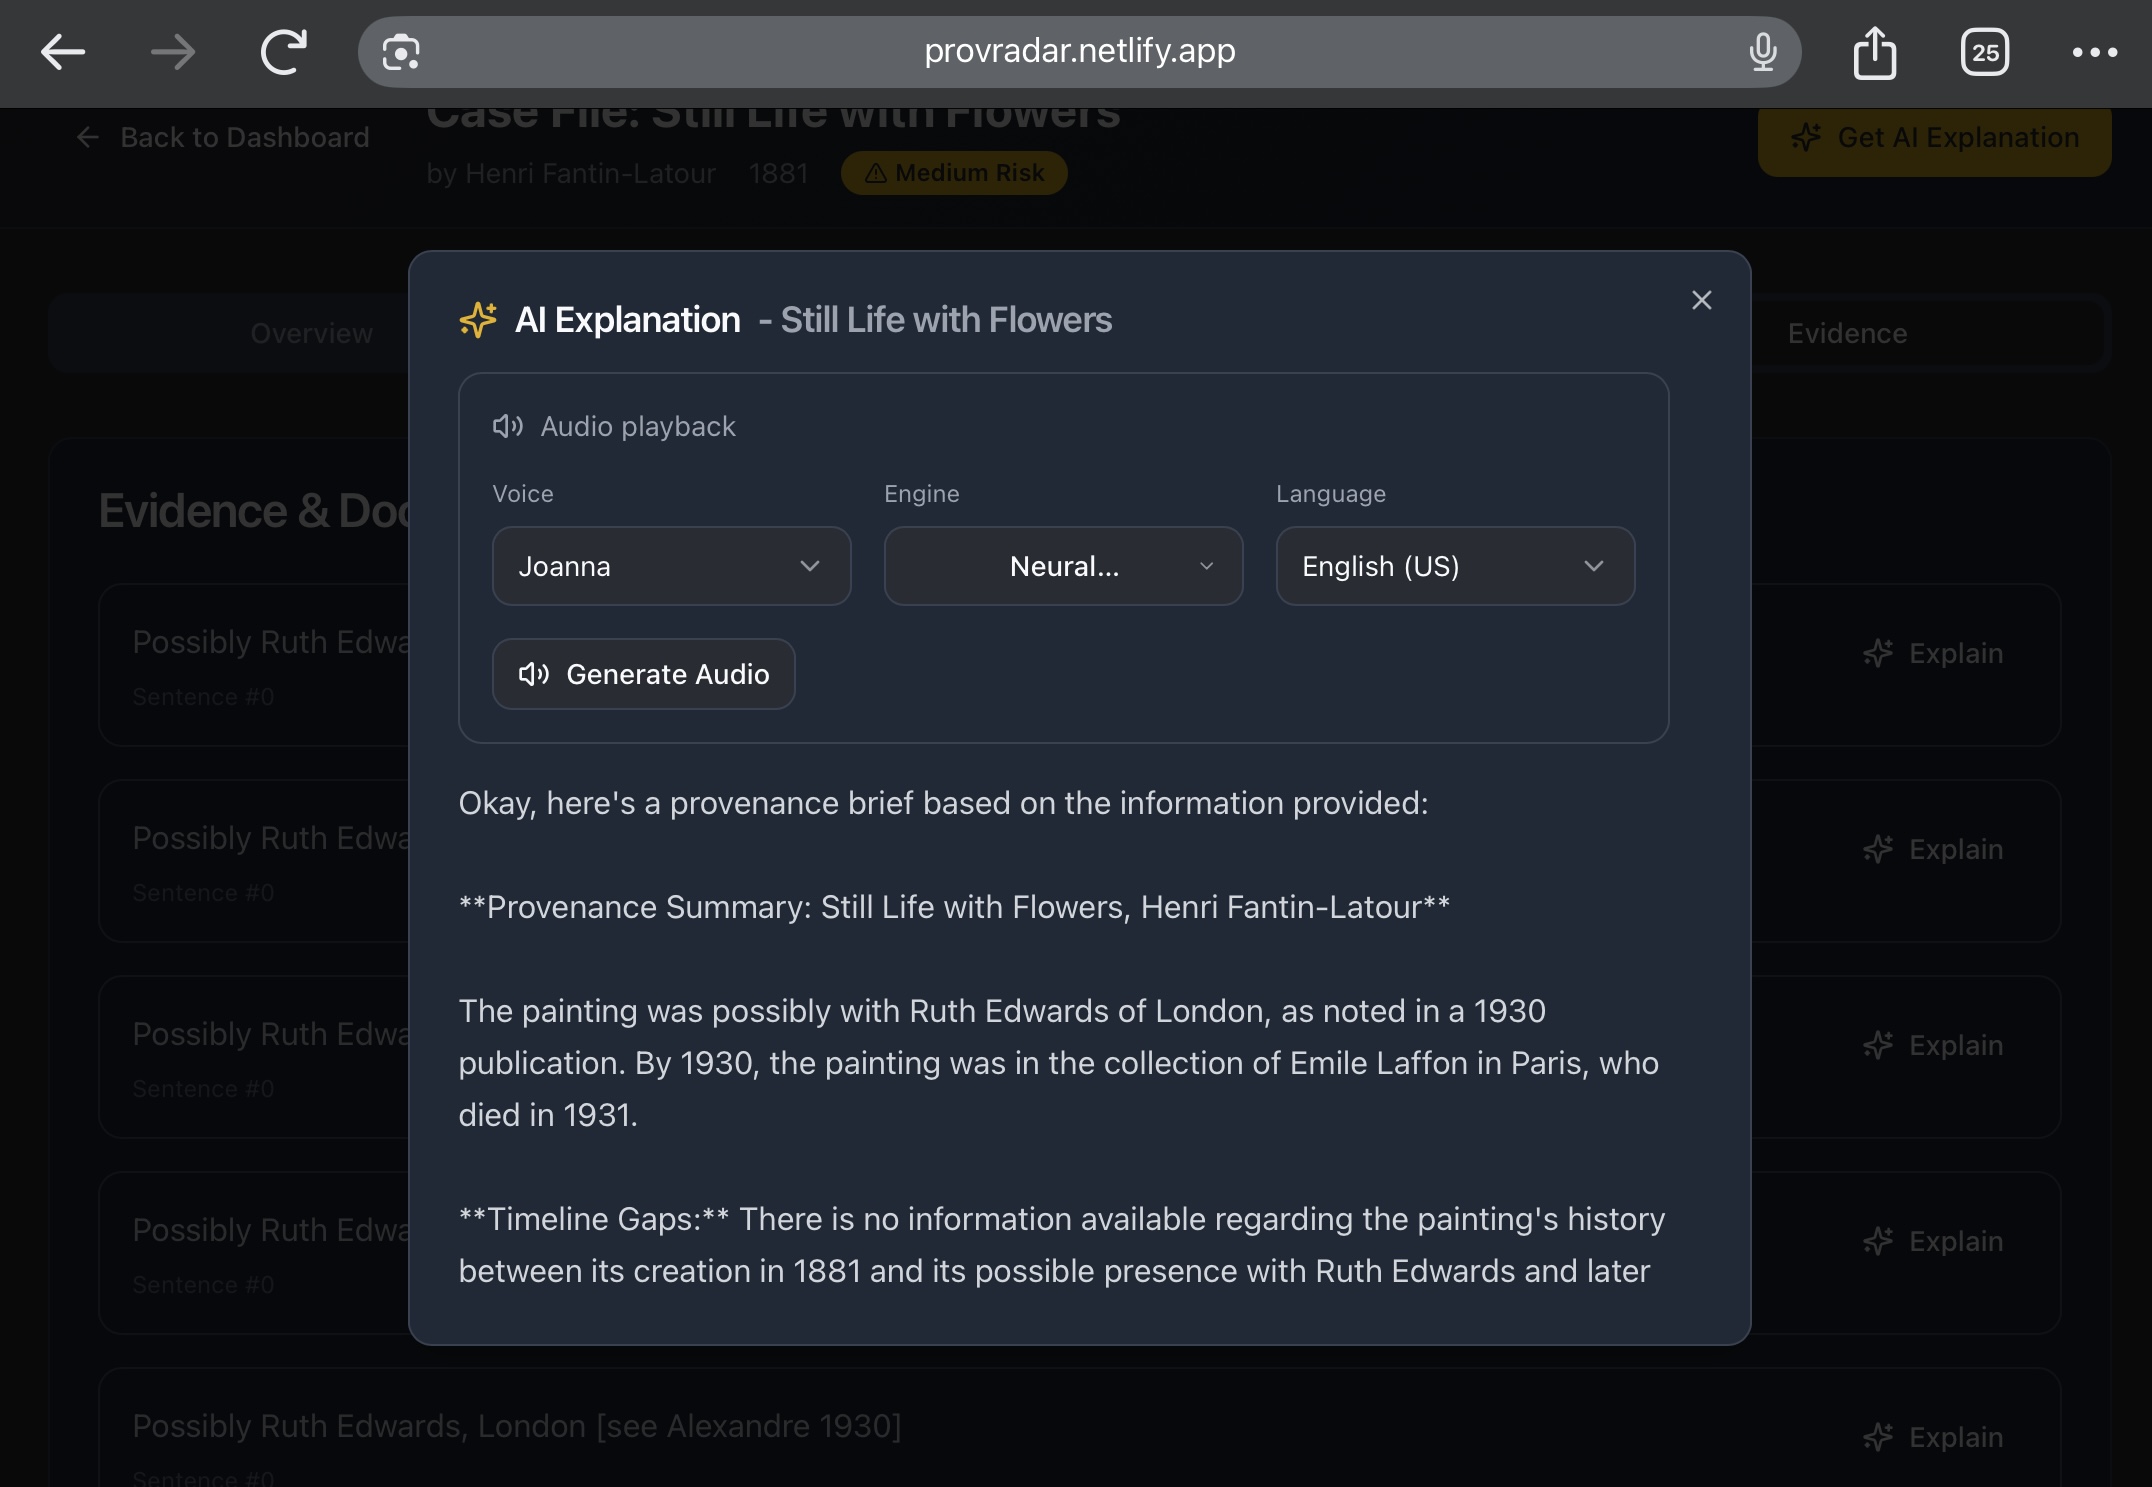Switch to the Overview tab
2152x1487 pixels.
coord(311,333)
